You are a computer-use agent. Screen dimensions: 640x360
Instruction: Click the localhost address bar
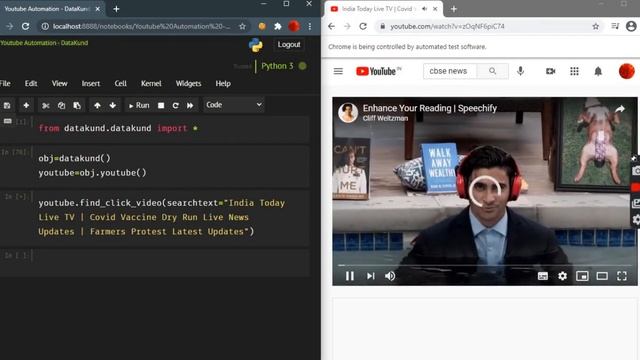click(141, 26)
